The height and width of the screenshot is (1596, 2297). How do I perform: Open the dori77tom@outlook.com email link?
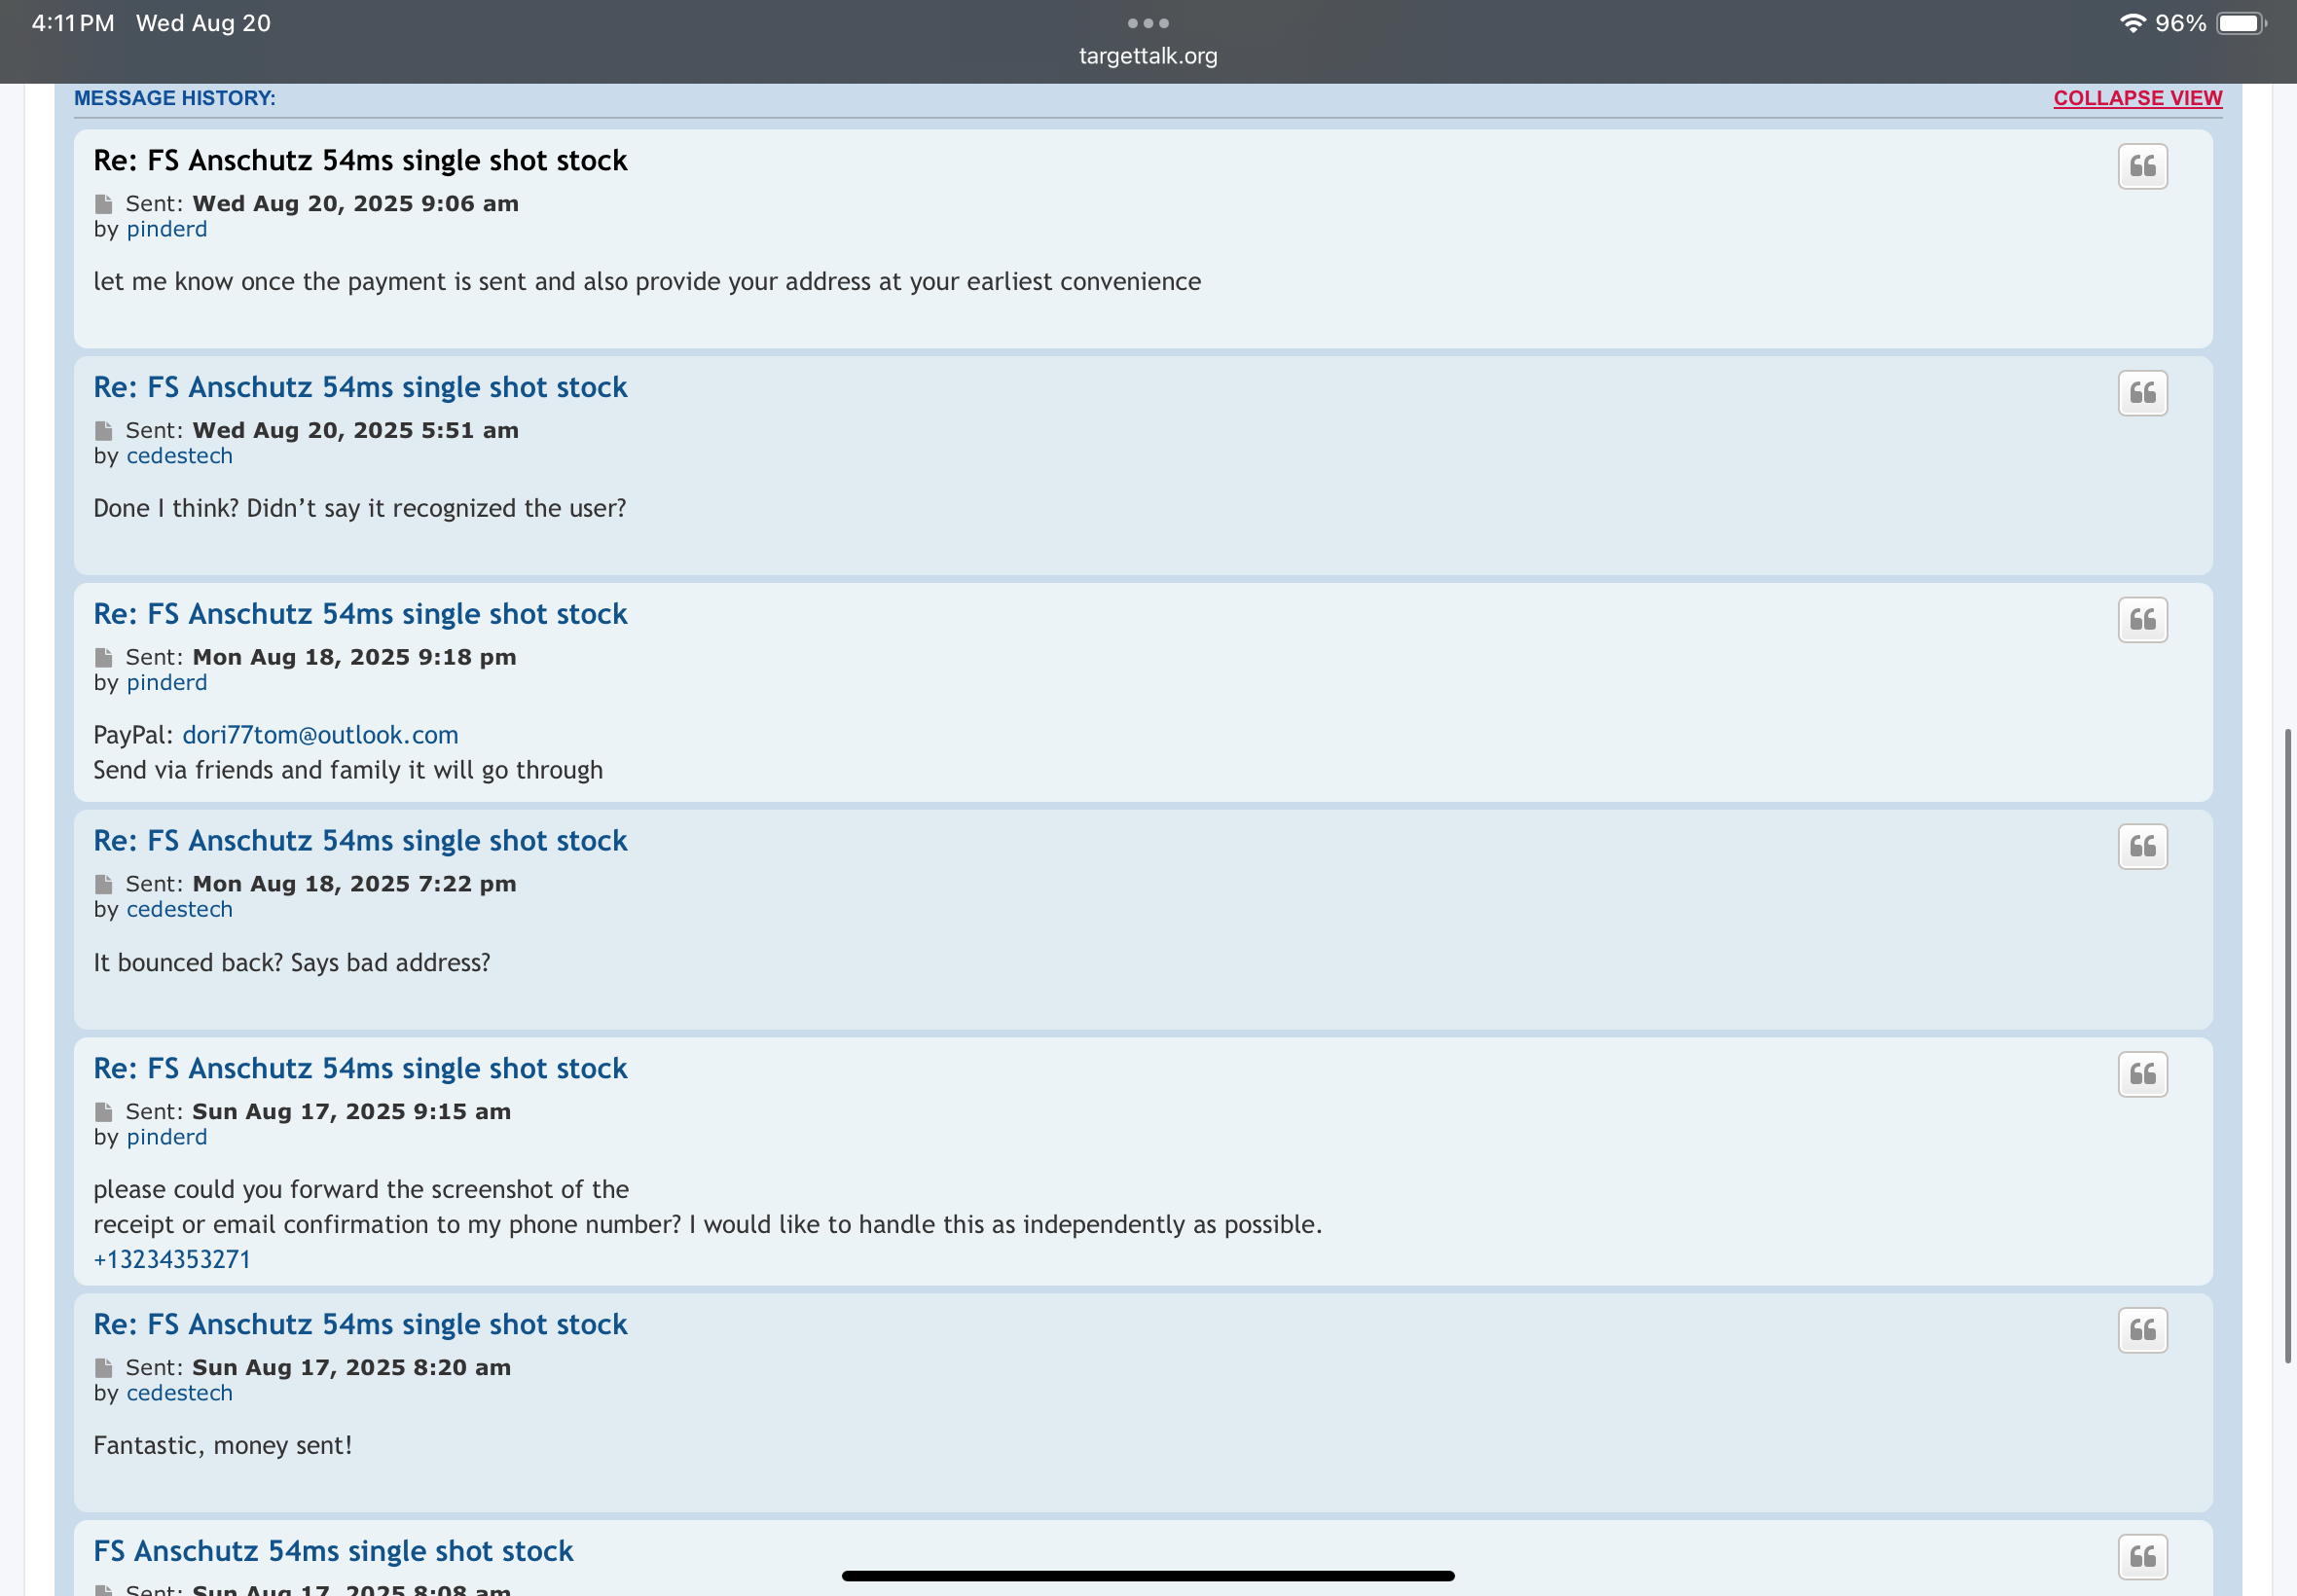(x=320, y=735)
